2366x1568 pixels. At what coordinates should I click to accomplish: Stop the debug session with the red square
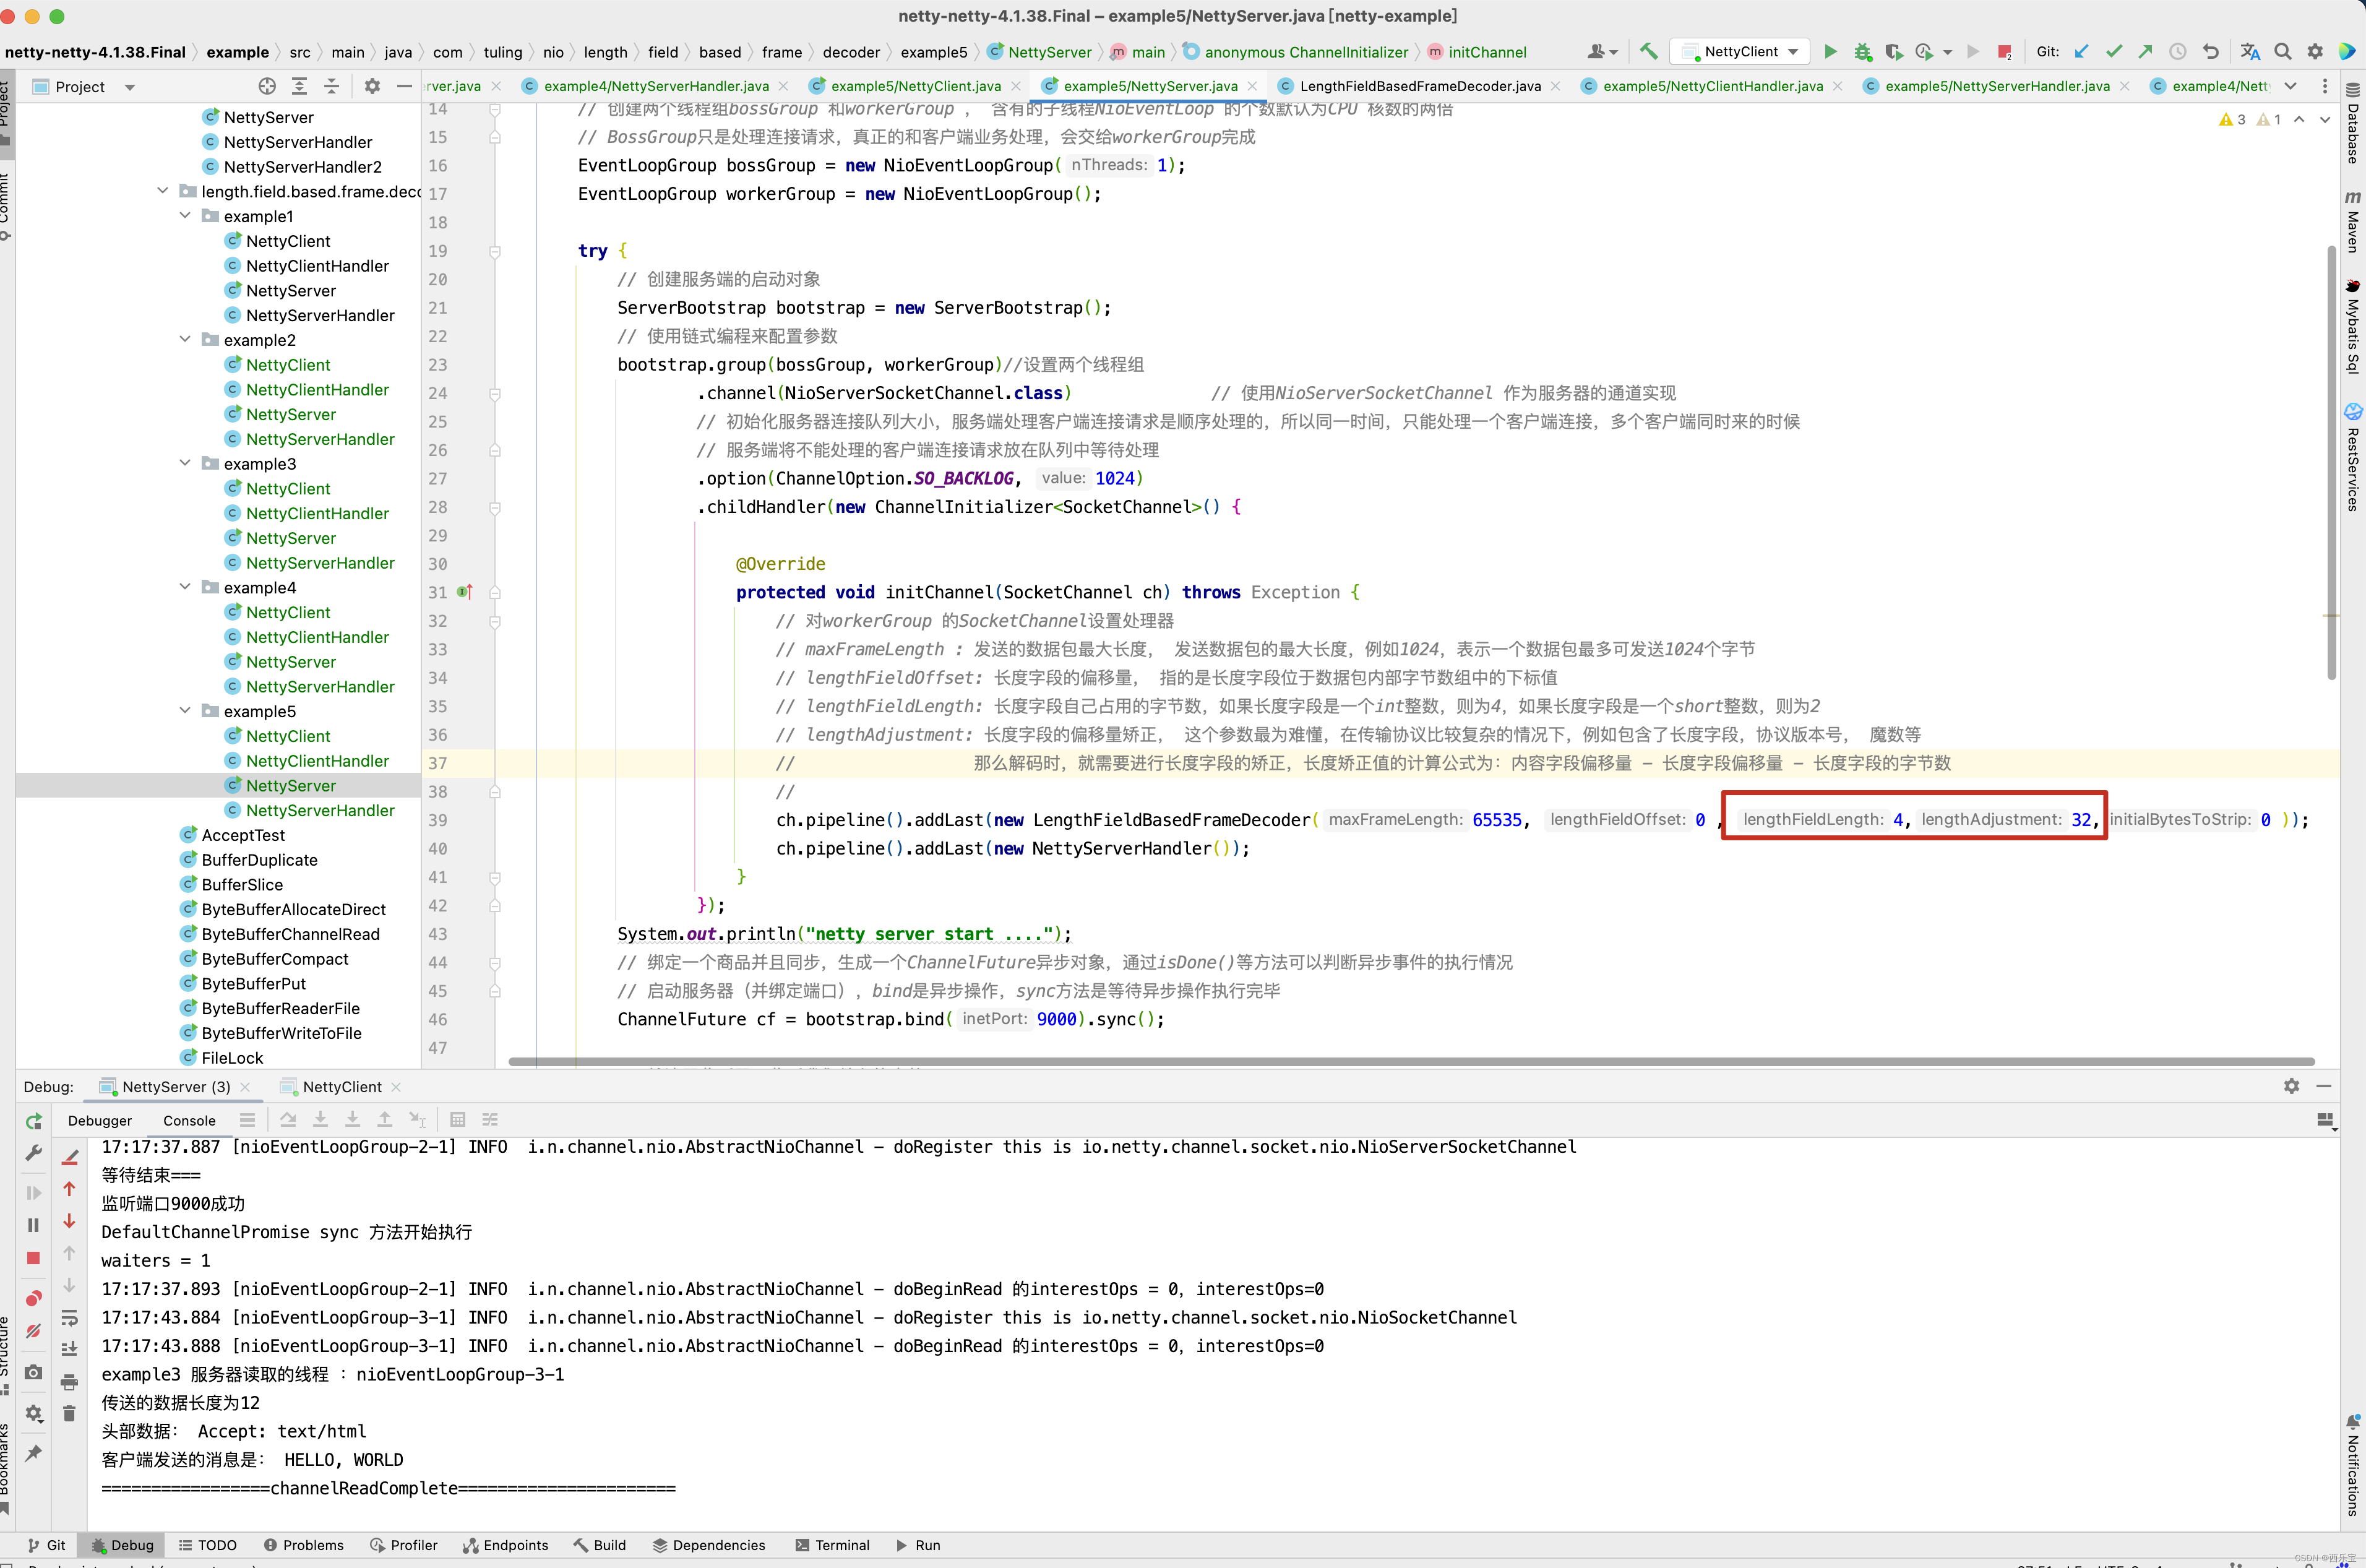click(33, 1258)
